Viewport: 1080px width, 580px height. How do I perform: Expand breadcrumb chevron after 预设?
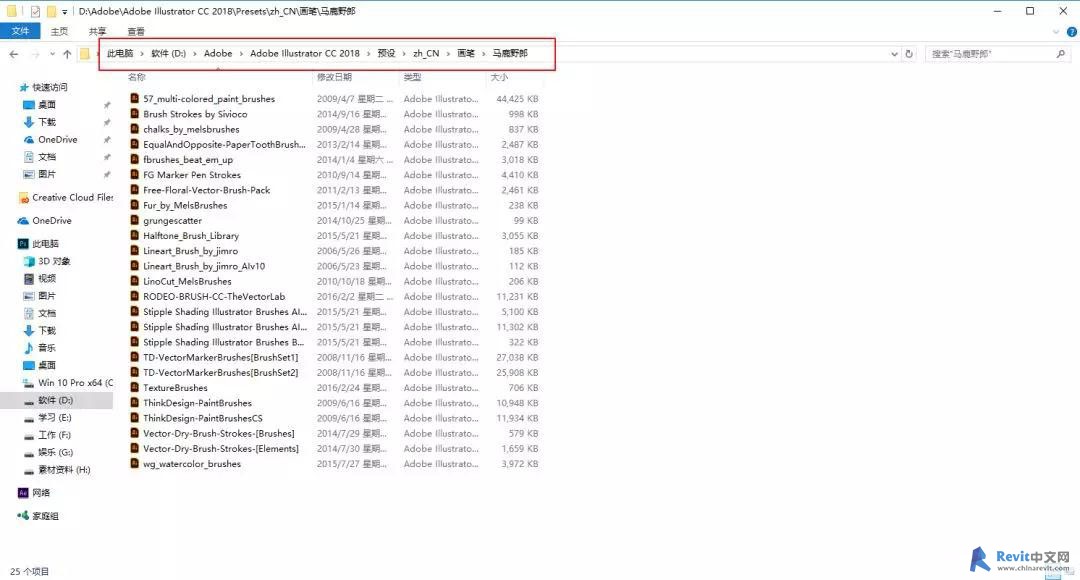click(x=404, y=54)
